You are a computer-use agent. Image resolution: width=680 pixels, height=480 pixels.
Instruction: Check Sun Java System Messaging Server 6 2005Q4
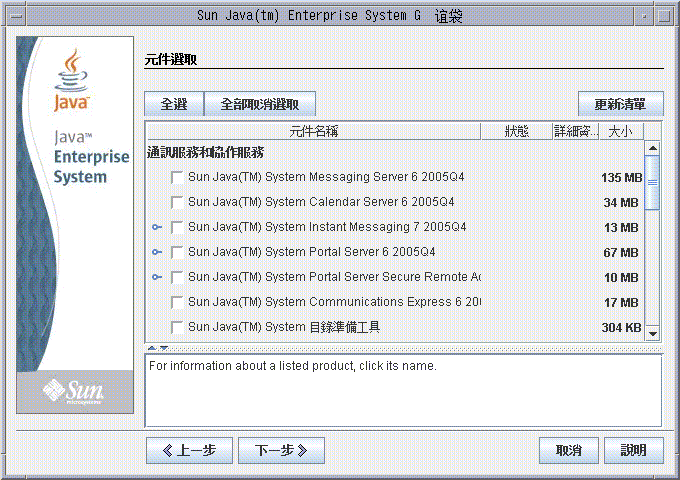(x=177, y=177)
